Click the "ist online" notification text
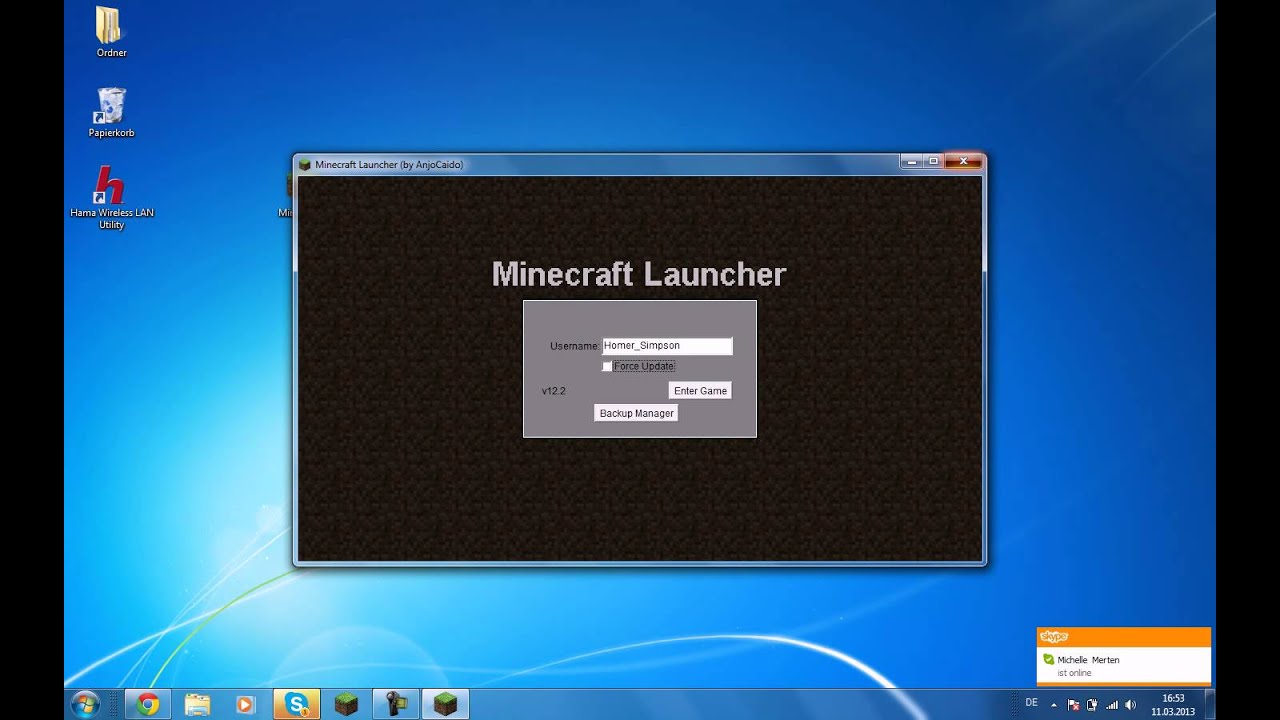The height and width of the screenshot is (720, 1280). click(x=1074, y=673)
